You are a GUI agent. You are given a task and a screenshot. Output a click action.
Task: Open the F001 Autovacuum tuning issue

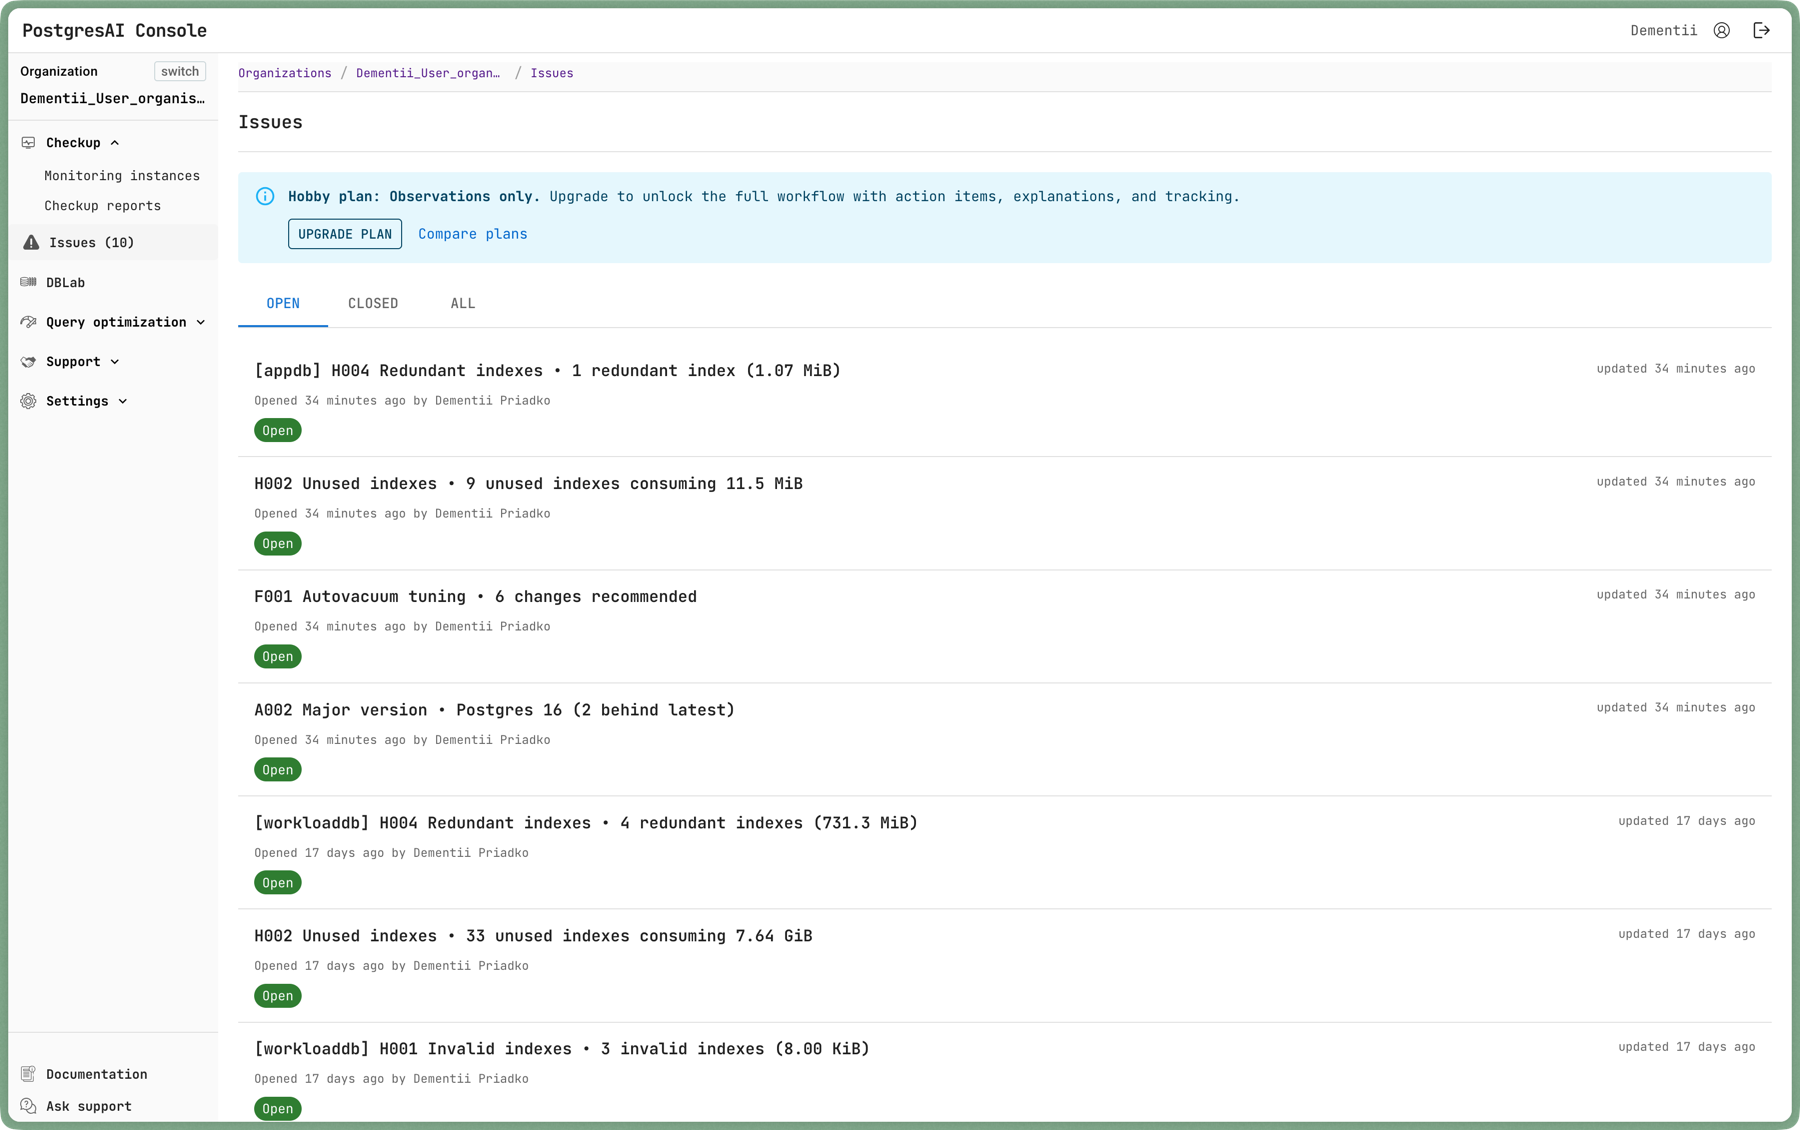[x=475, y=597]
